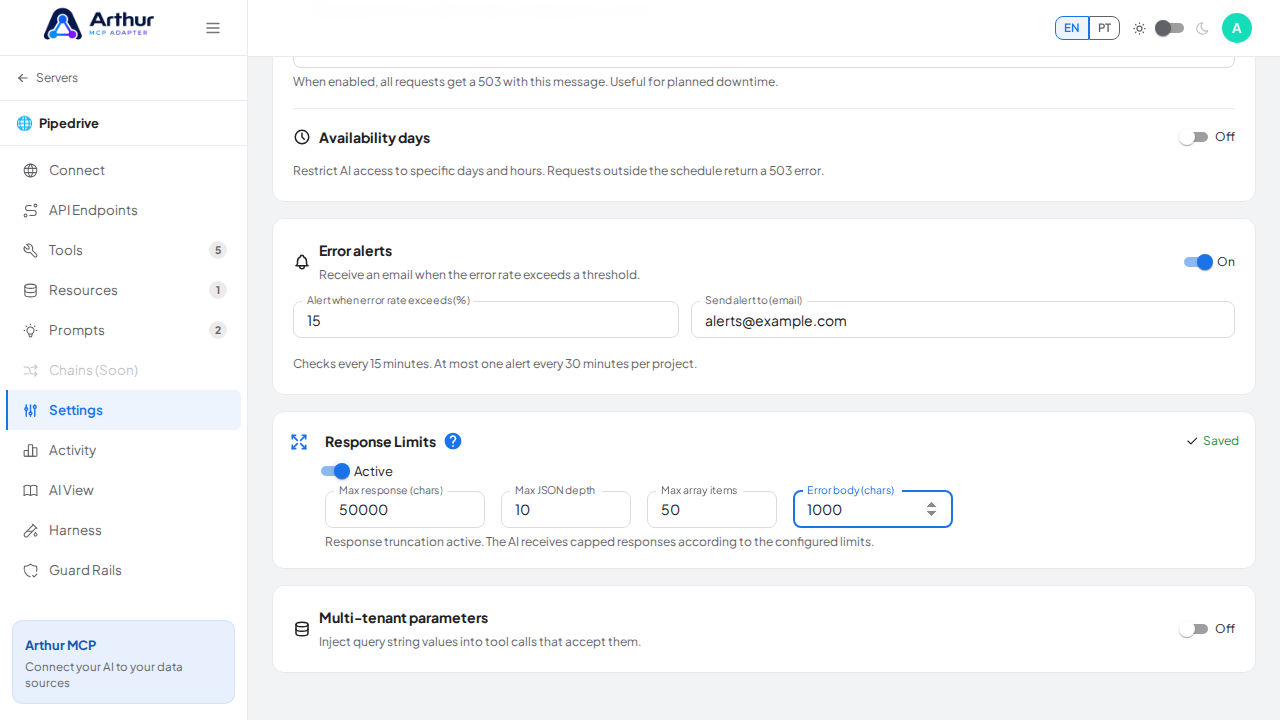Select the Settings menu item
Screen dimensions: 1280x720
pos(123,410)
